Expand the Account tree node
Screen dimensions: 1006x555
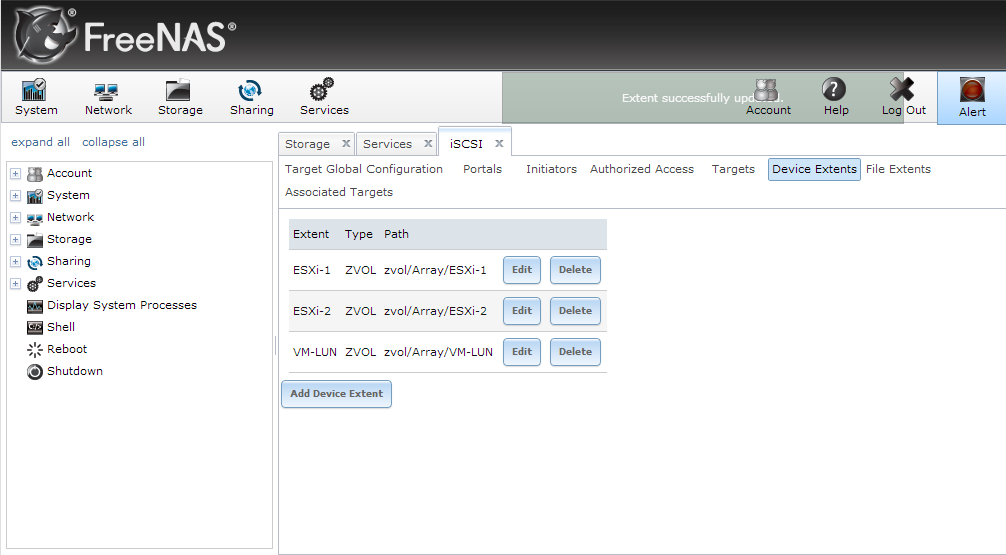pos(15,173)
